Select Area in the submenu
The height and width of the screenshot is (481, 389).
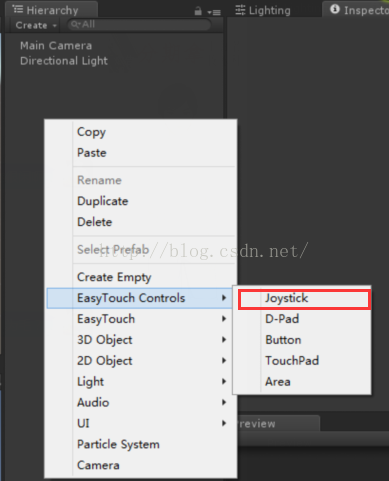tap(303, 382)
